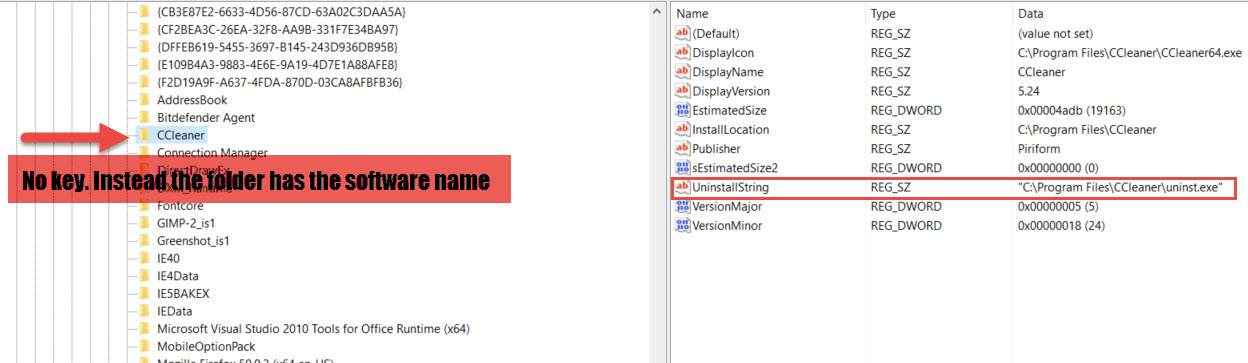Click the DWORD icon beside VersionMajor
The height and width of the screenshot is (363, 1248).
click(683, 206)
